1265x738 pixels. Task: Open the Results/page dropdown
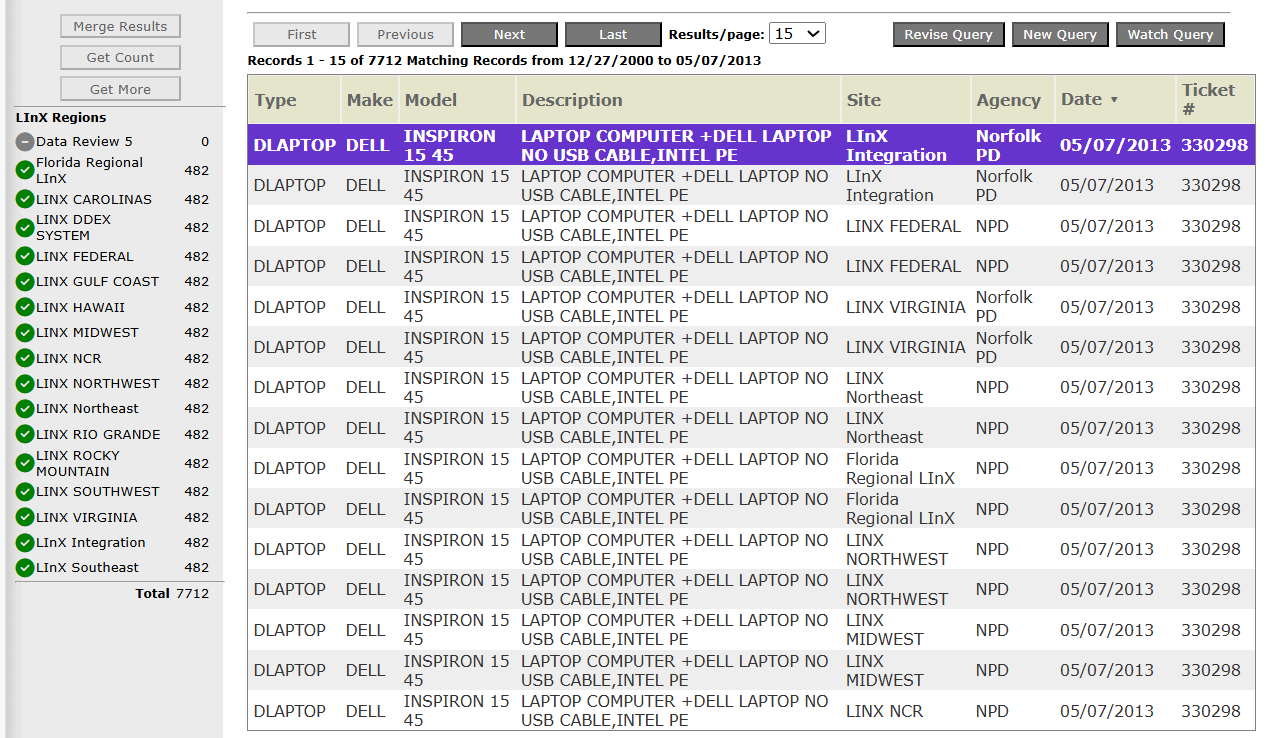click(x=797, y=34)
